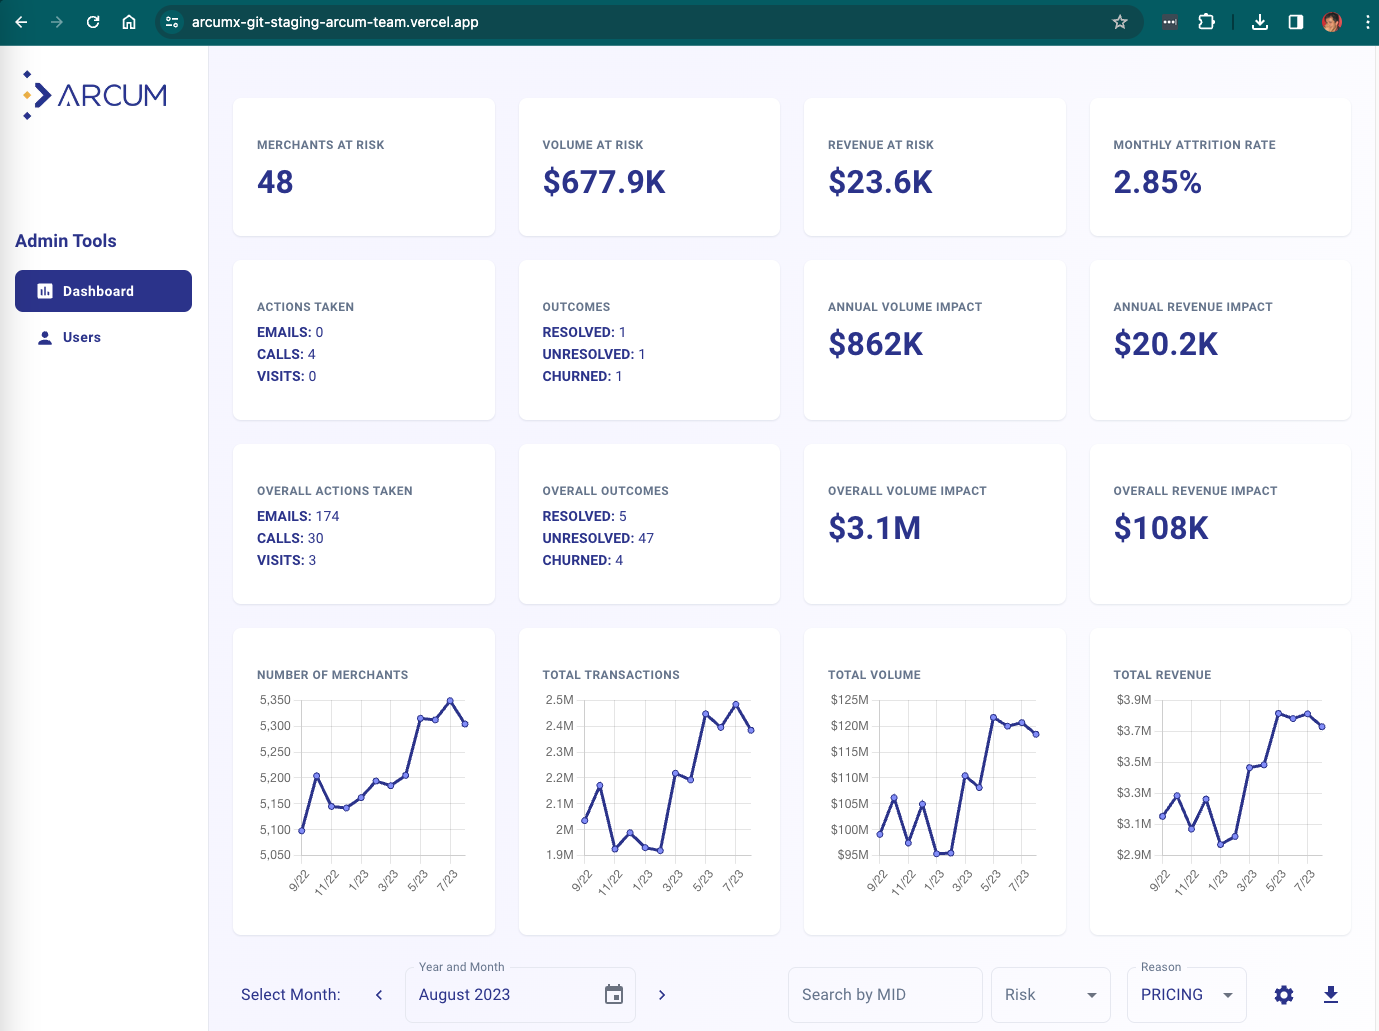
Task: Reload the page with the refresh button
Action: (x=92, y=21)
